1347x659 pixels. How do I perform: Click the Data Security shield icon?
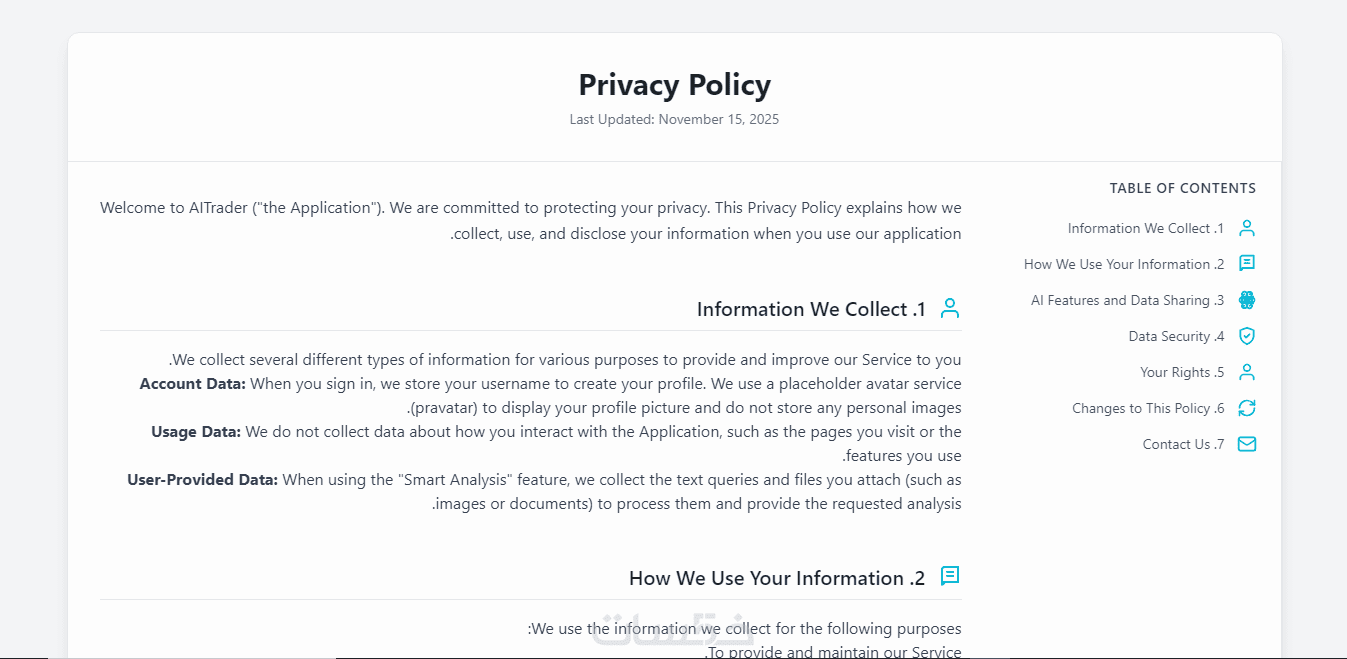pyautogui.click(x=1247, y=336)
